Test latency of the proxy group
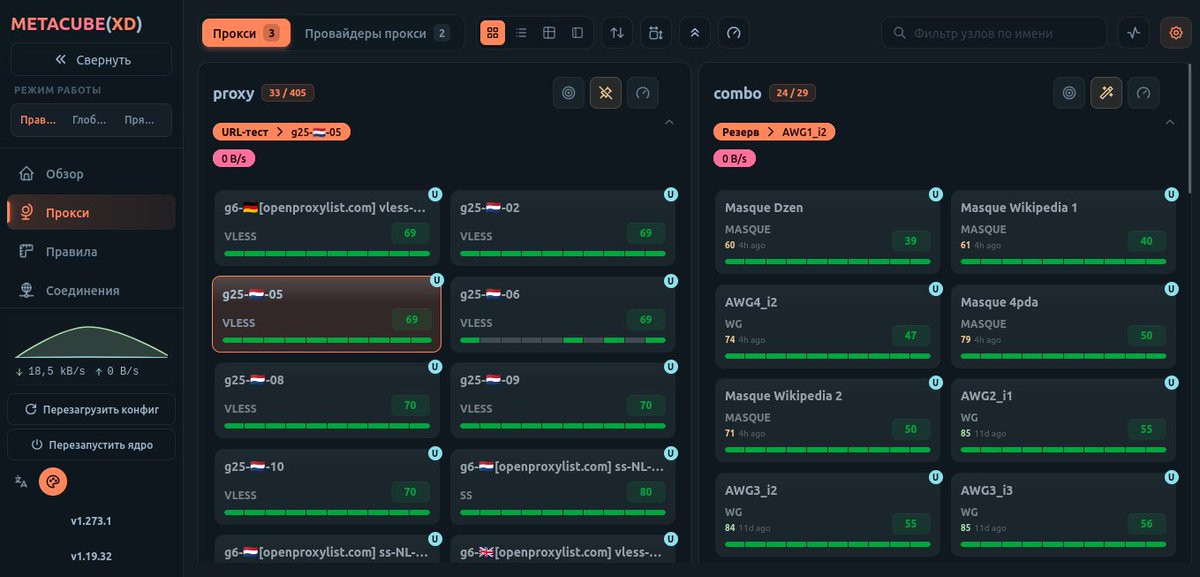 [643, 93]
